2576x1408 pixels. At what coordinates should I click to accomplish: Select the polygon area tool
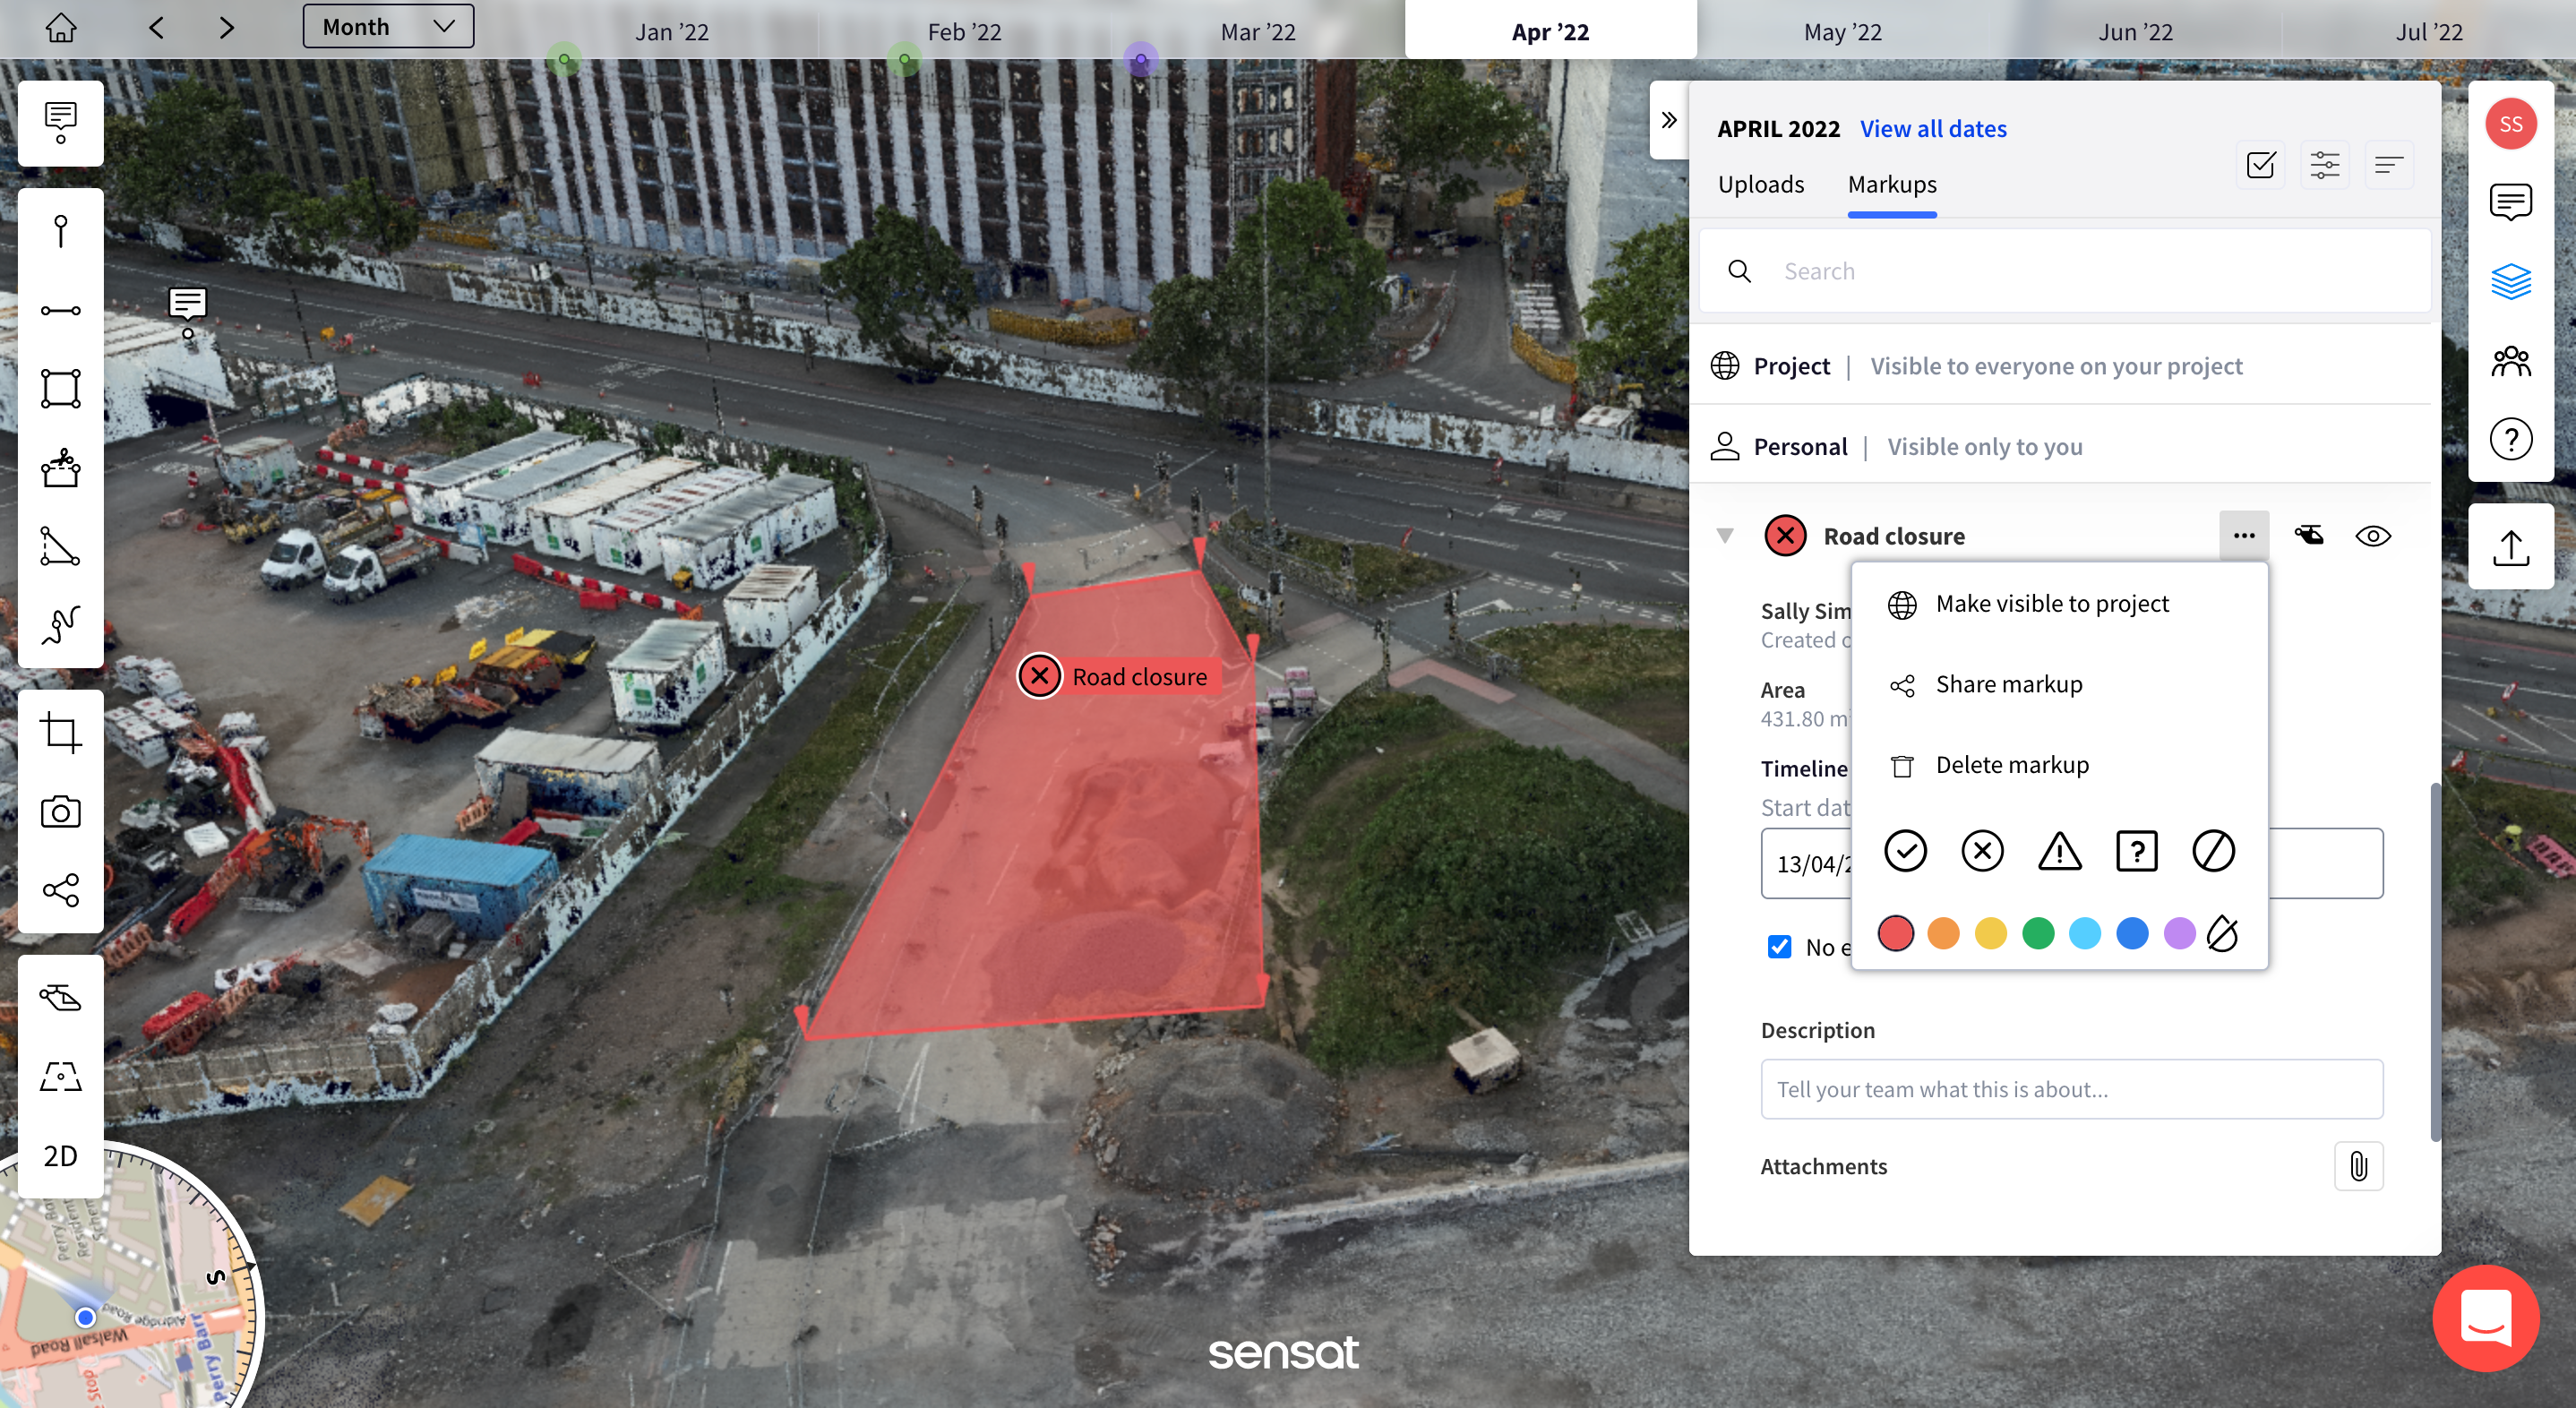[x=61, y=388]
